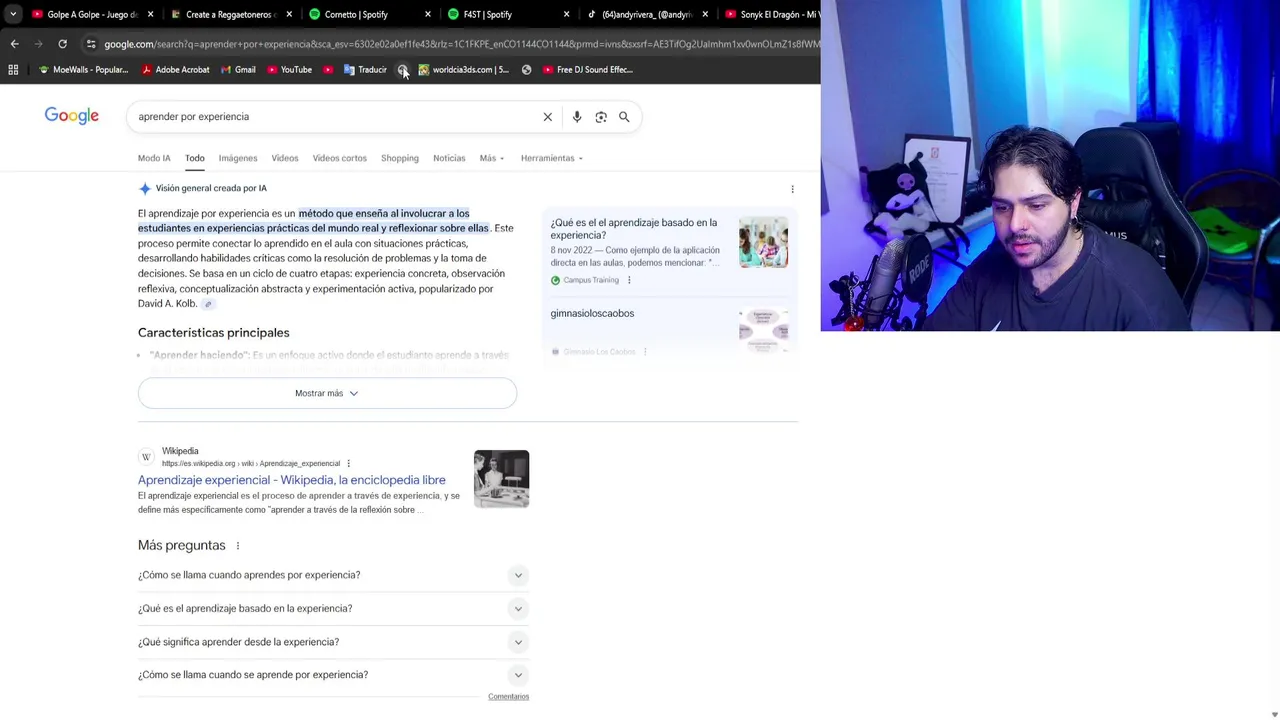
Task: Expand '¿Qué es el aprendizaje basado en la experiencia?'
Action: (x=333, y=608)
